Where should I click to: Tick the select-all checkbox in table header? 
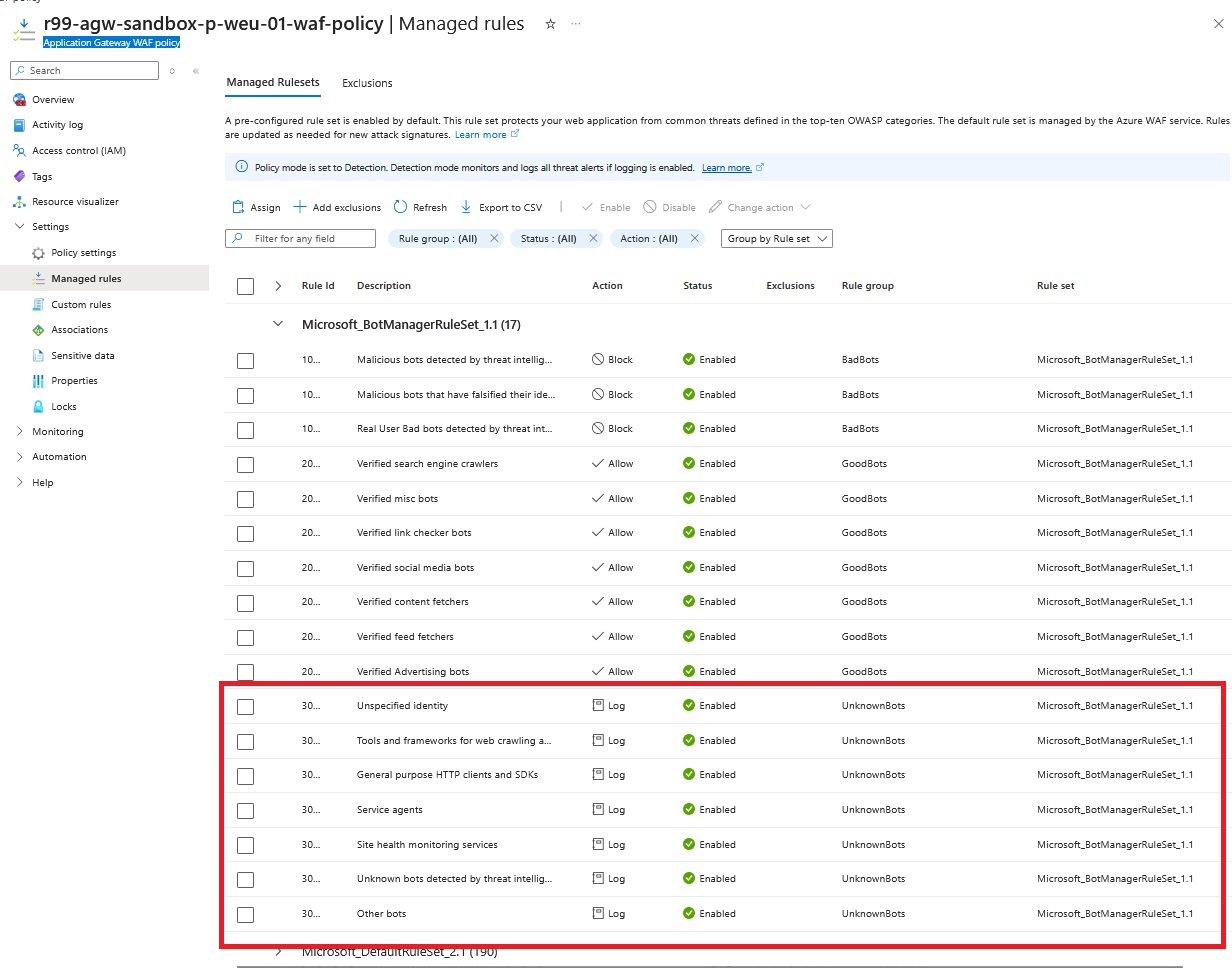tap(245, 286)
